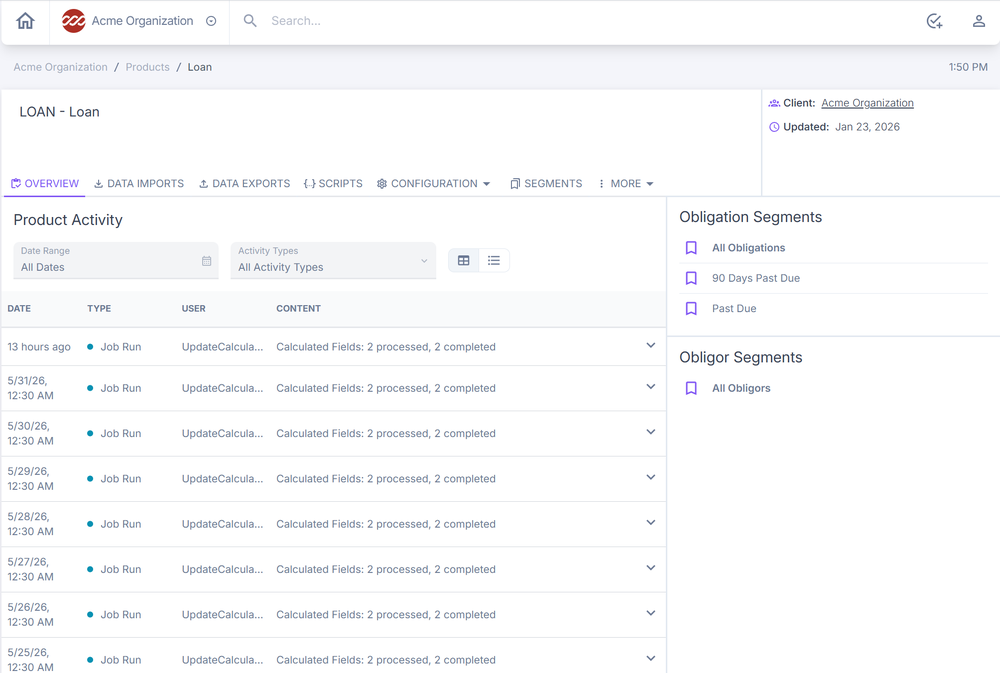Expand the 5/28/26 Job Run row

pyautogui.click(x=651, y=523)
